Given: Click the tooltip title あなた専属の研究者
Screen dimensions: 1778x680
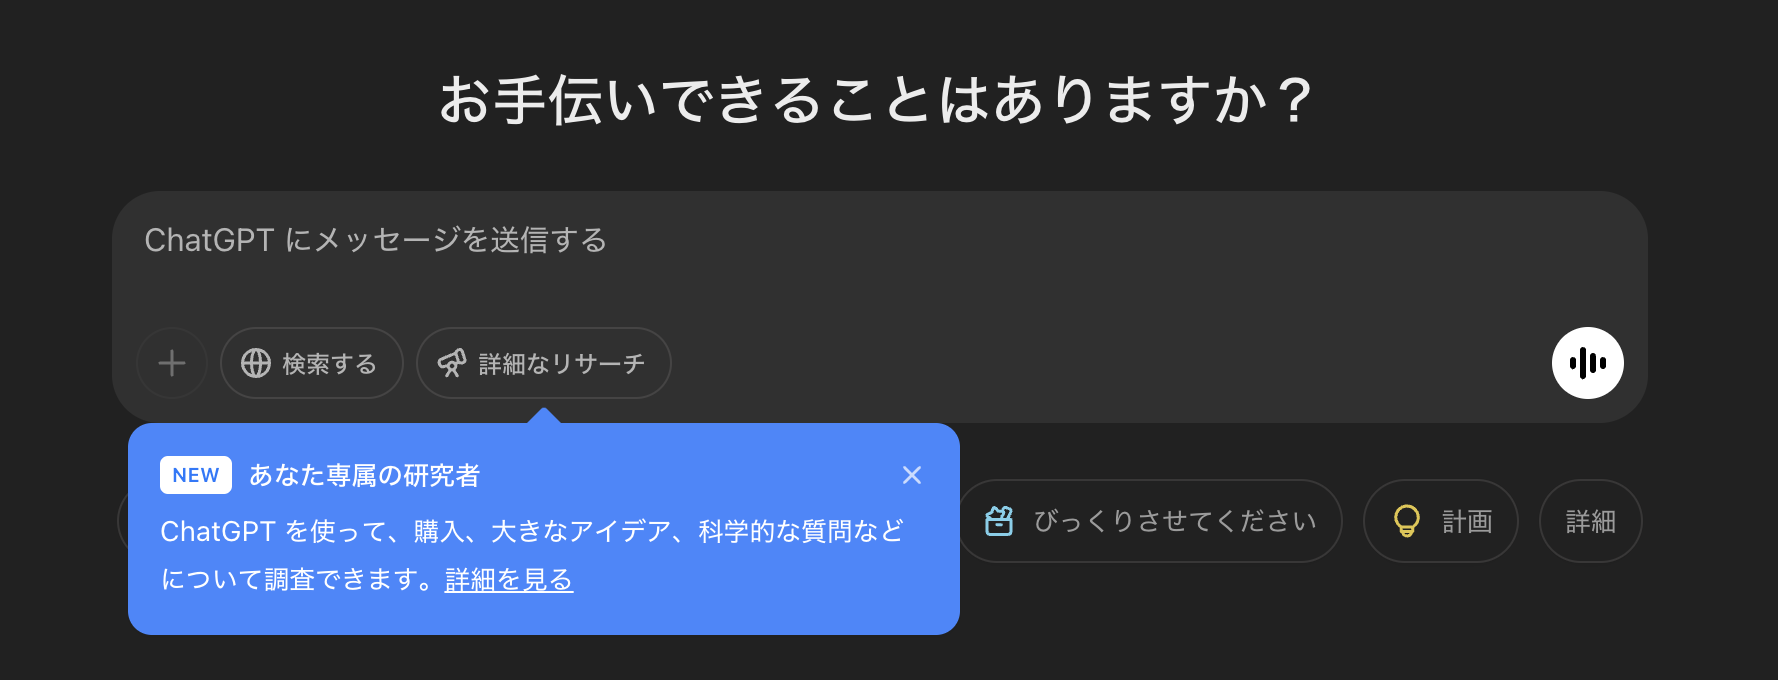Looking at the screenshot, I should tap(365, 475).
